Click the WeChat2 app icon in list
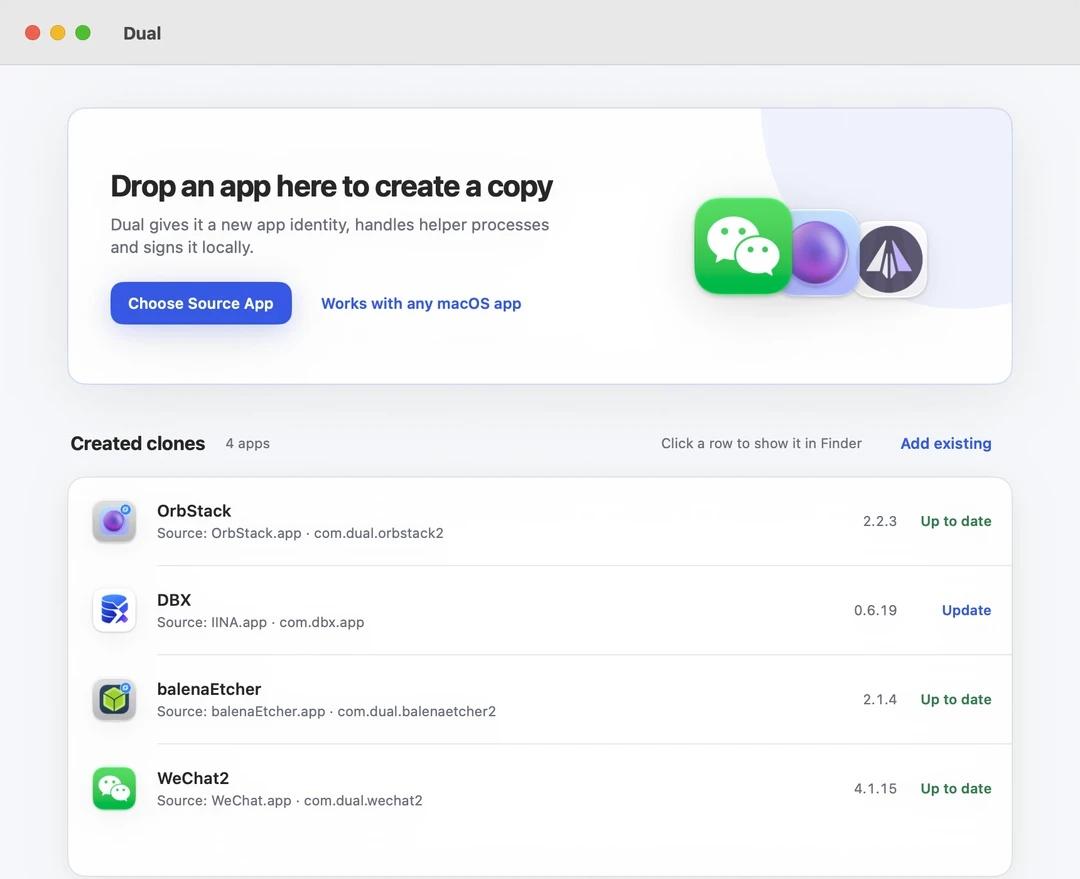This screenshot has width=1080, height=879. (x=114, y=789)
